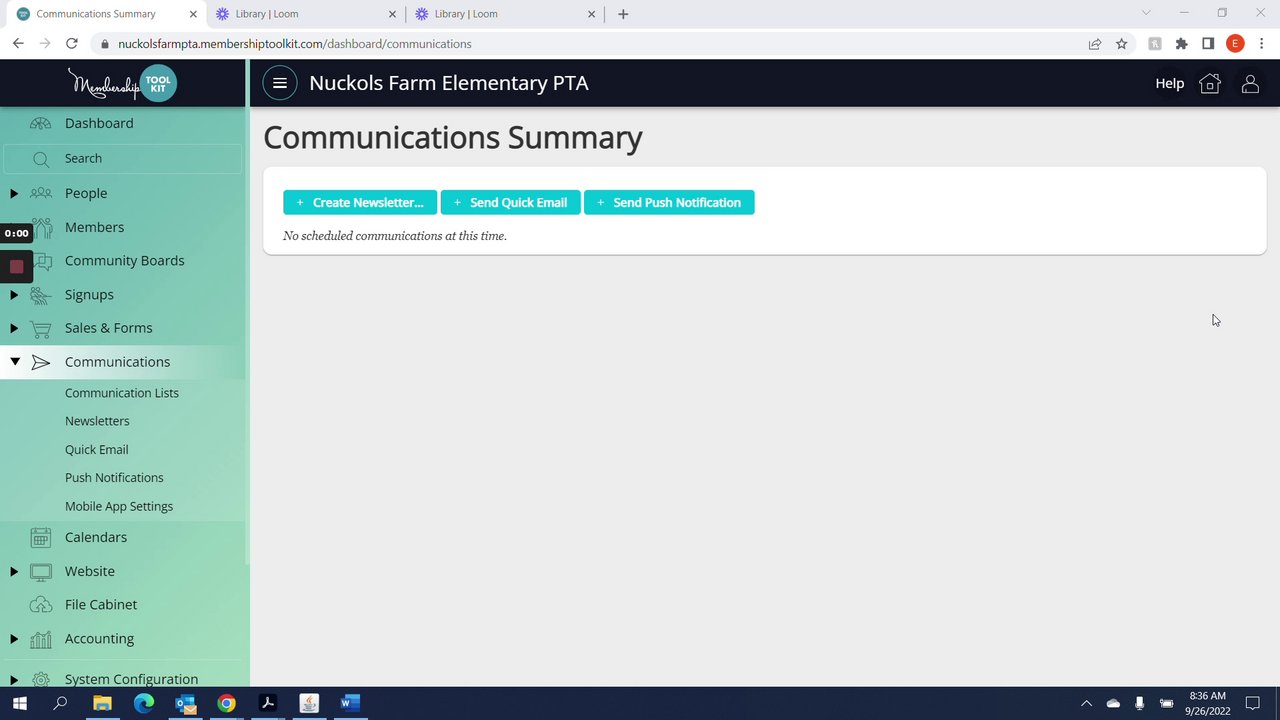The image size is (1280, 720).
Task: Expand the People section arrow
Action: point(14,193)
